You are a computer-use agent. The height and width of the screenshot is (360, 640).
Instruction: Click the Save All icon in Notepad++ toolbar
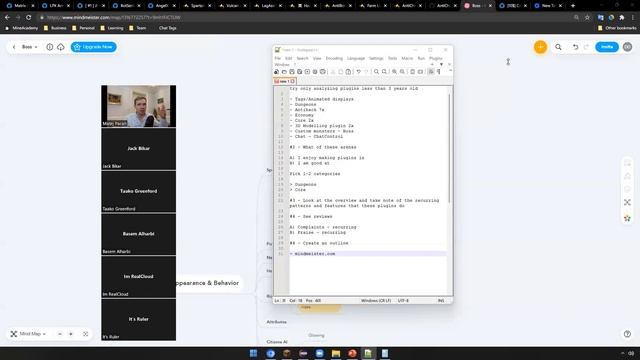point(300,72)
